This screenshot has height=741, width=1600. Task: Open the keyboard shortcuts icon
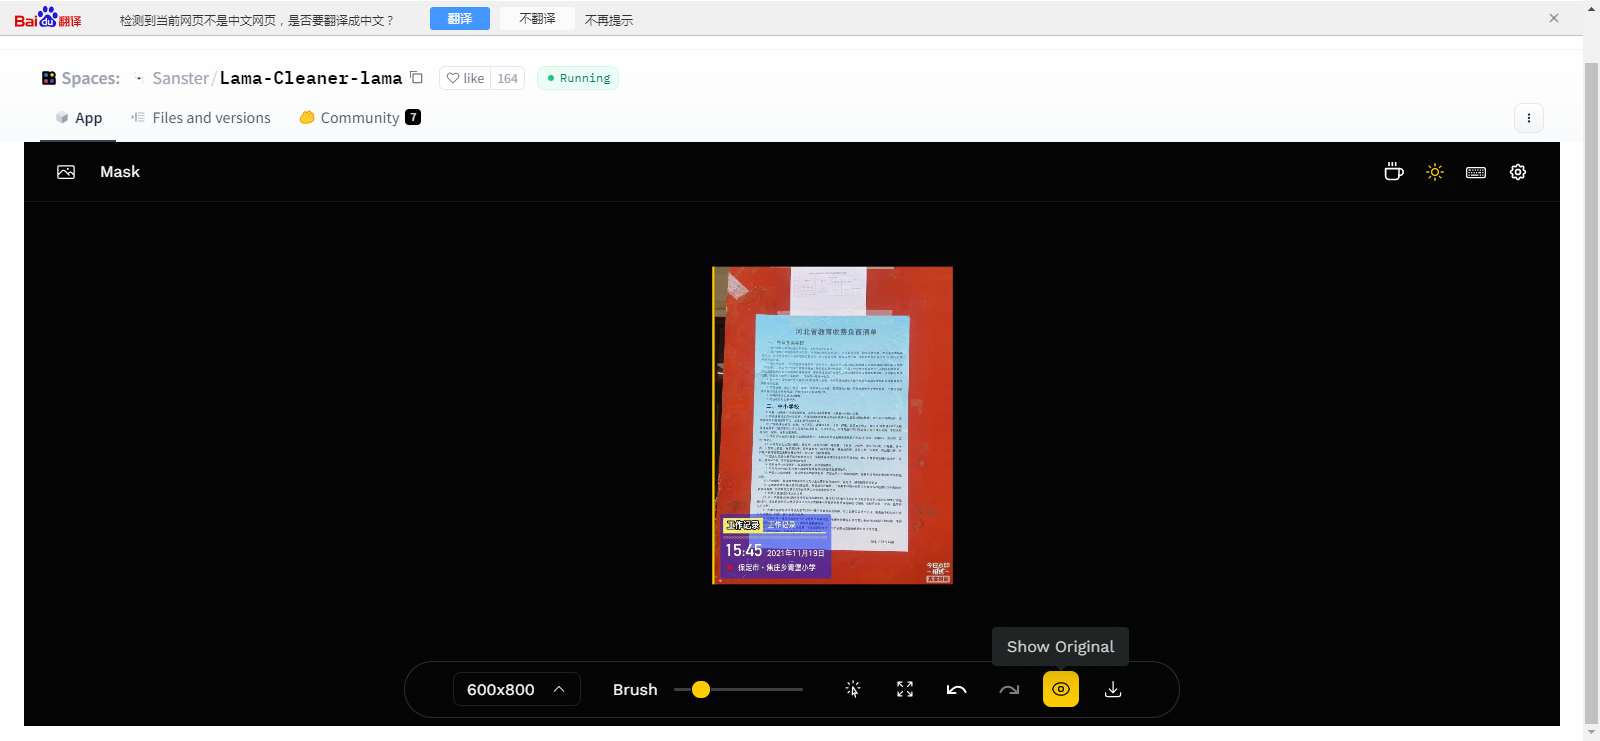click(1476, 172)
